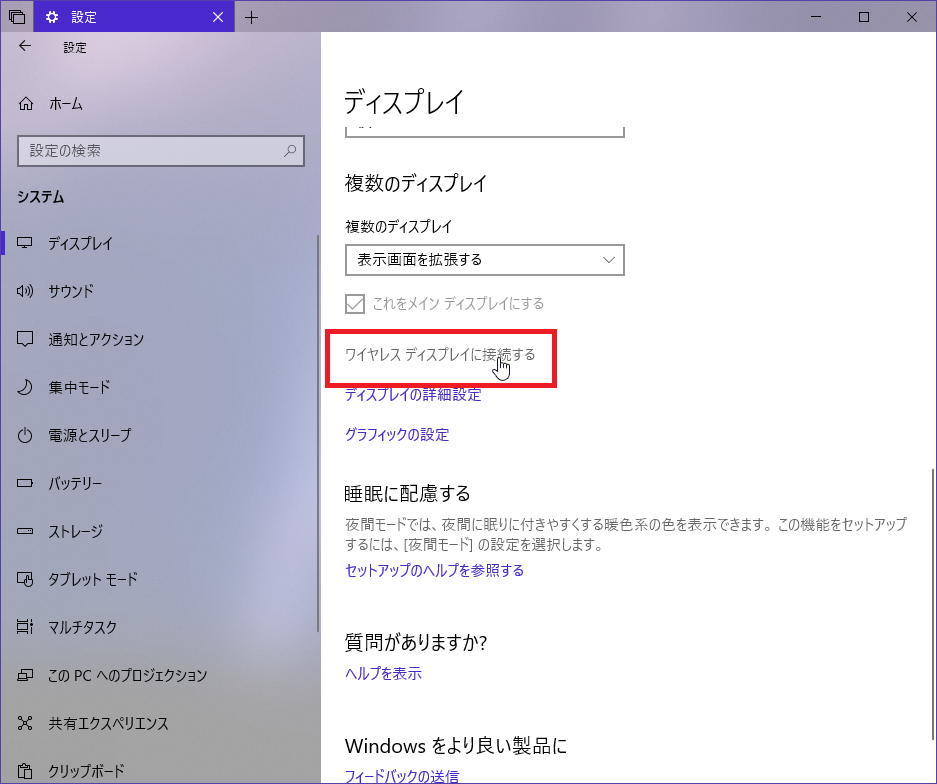Viewport: 937px width, 784px height.
Task: Click ワイヤレス ディスプレイに接続する link
Action: 440,355
